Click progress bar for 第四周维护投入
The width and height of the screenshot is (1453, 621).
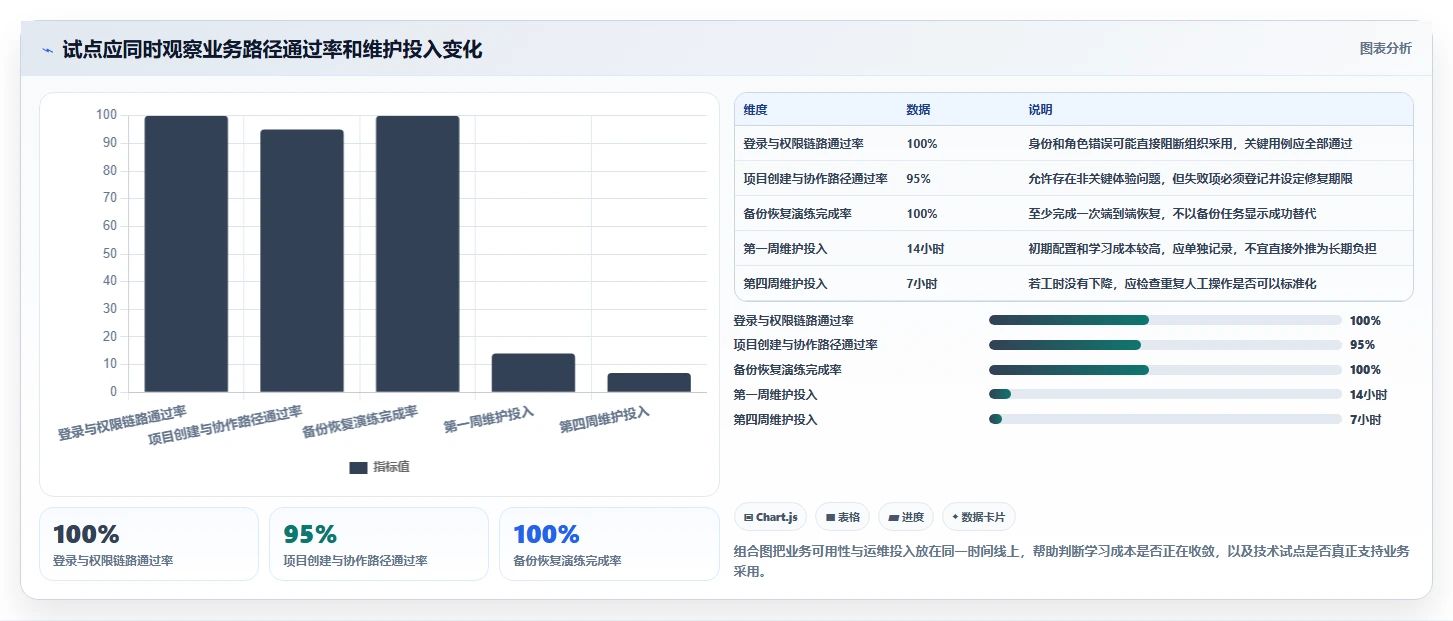1165,420
